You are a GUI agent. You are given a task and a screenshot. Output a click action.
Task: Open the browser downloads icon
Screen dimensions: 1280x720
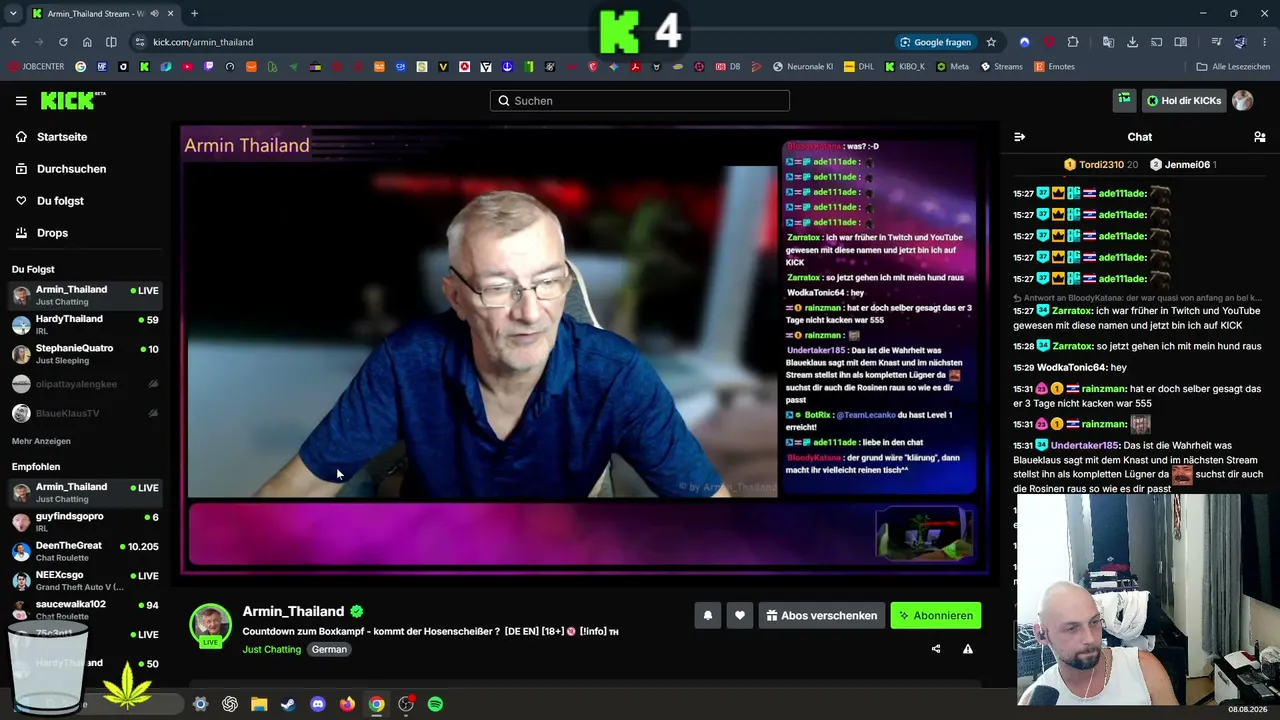[1132, 42]
